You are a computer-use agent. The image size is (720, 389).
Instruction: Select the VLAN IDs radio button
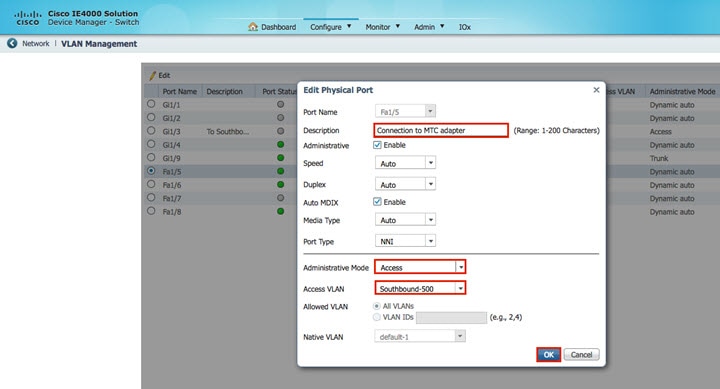point(377,317)
